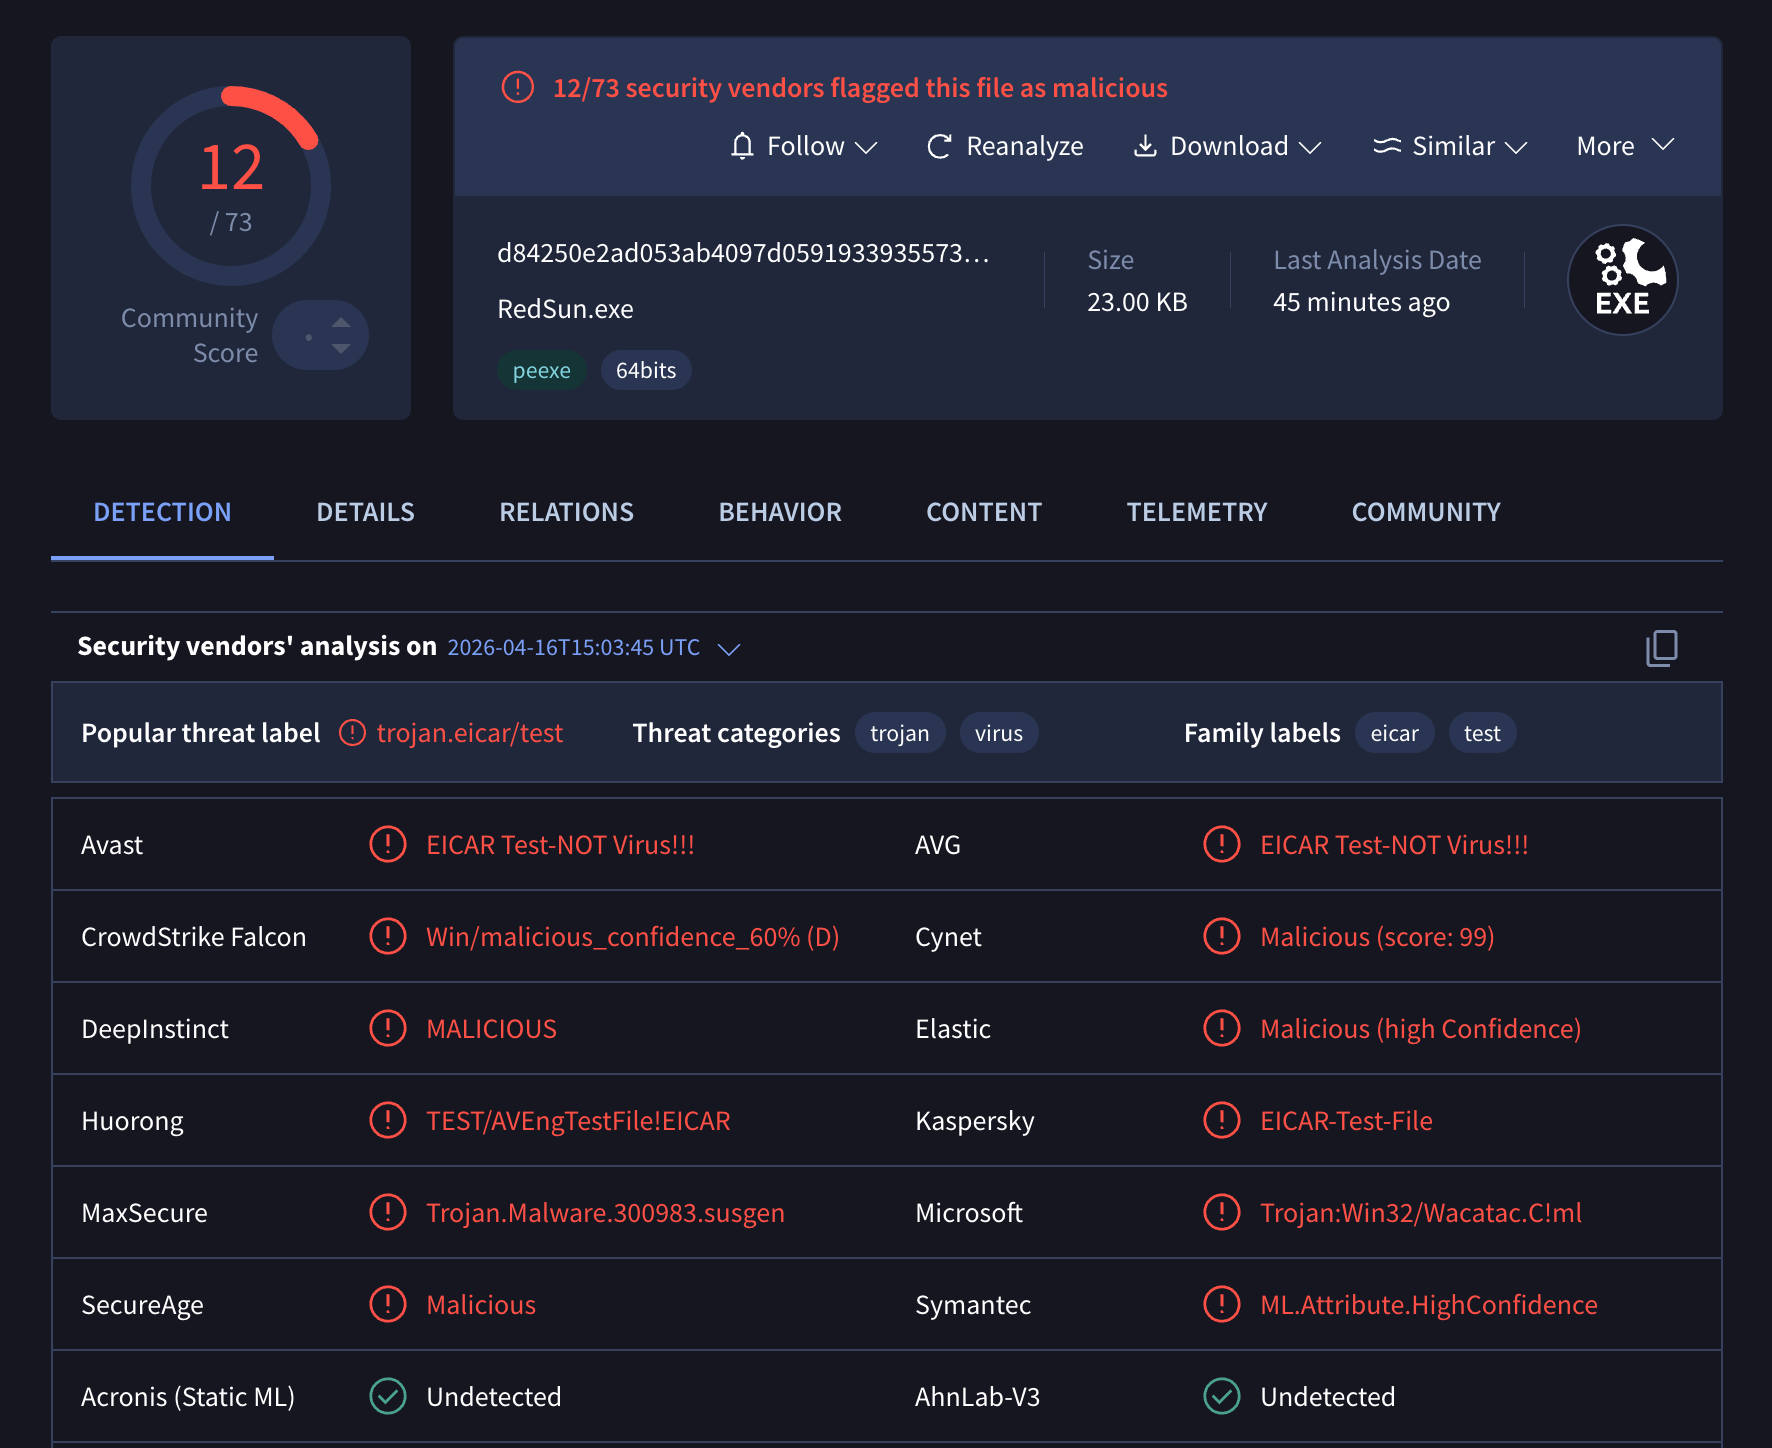Open the More dropdown menu
The height and width of the screenshot is (1448, 1772).
(x=1625, y=146)
